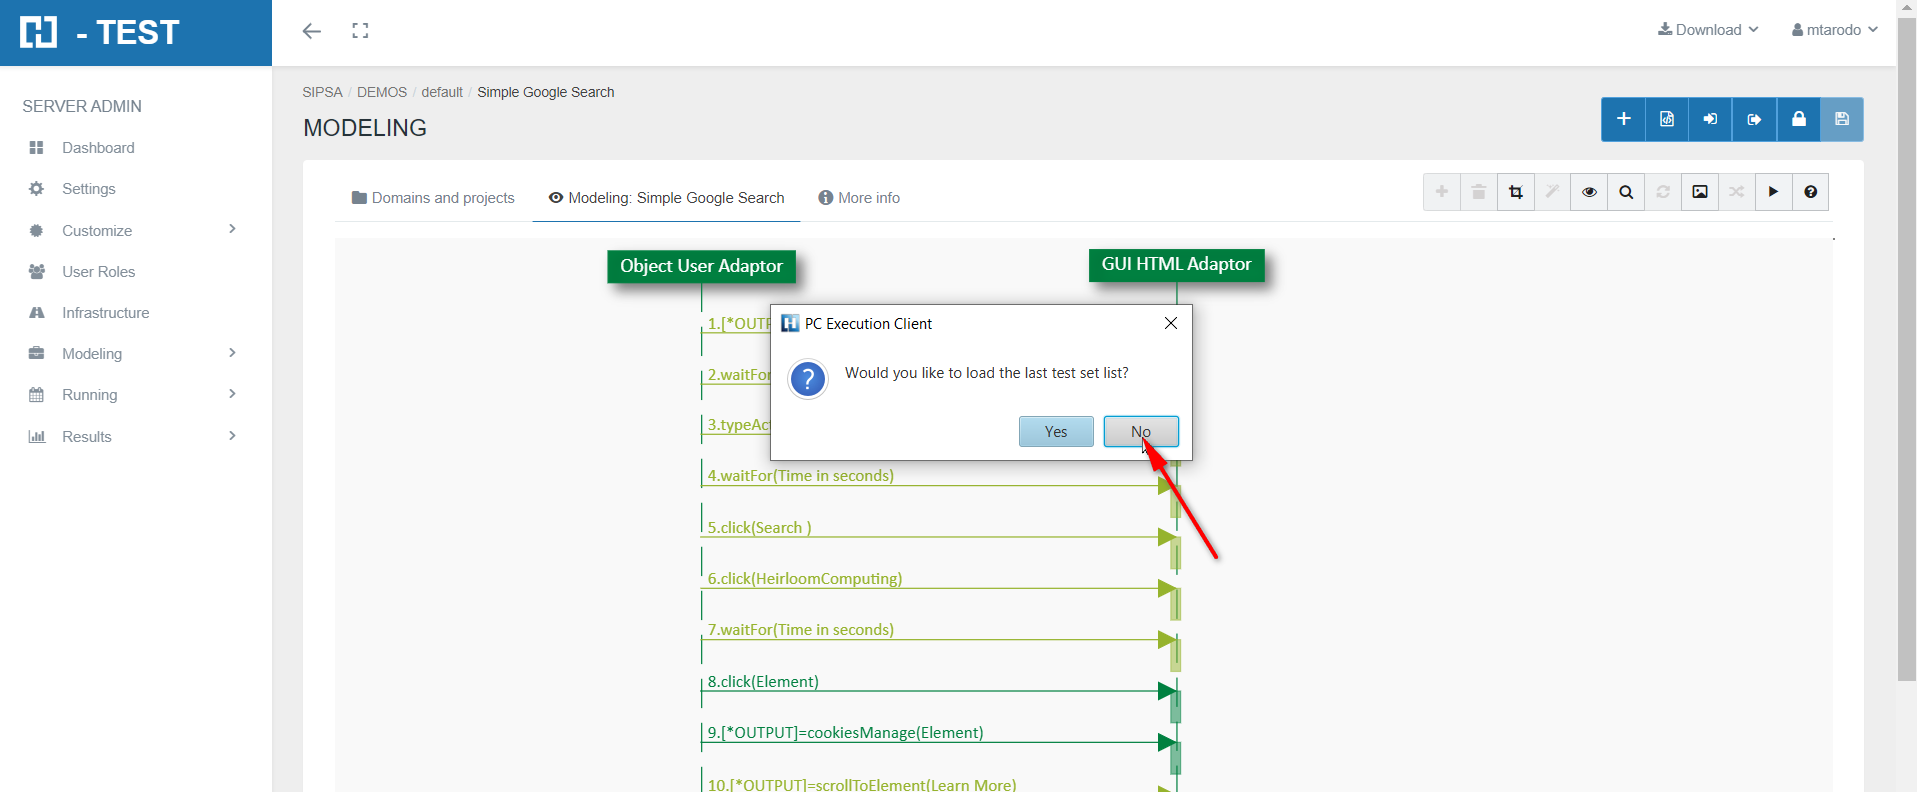The image size is (1917, 792).
Task: Click No in the dialog
Action: [1140, 432]
